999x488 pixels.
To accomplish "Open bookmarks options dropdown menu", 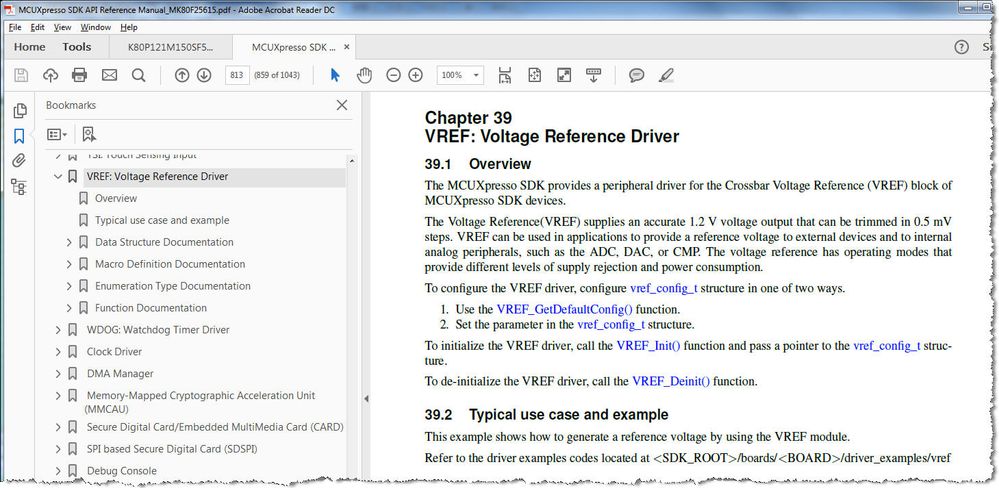I will pyautogui.click(x=57, y=134).
